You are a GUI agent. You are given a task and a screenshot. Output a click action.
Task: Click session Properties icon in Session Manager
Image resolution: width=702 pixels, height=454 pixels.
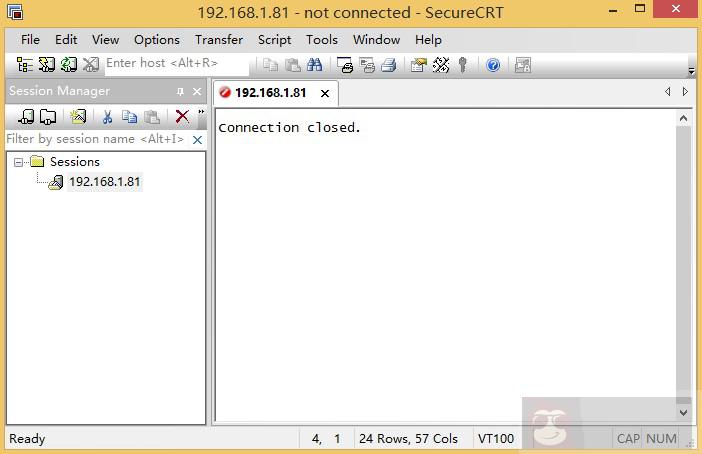click(78, 117)
